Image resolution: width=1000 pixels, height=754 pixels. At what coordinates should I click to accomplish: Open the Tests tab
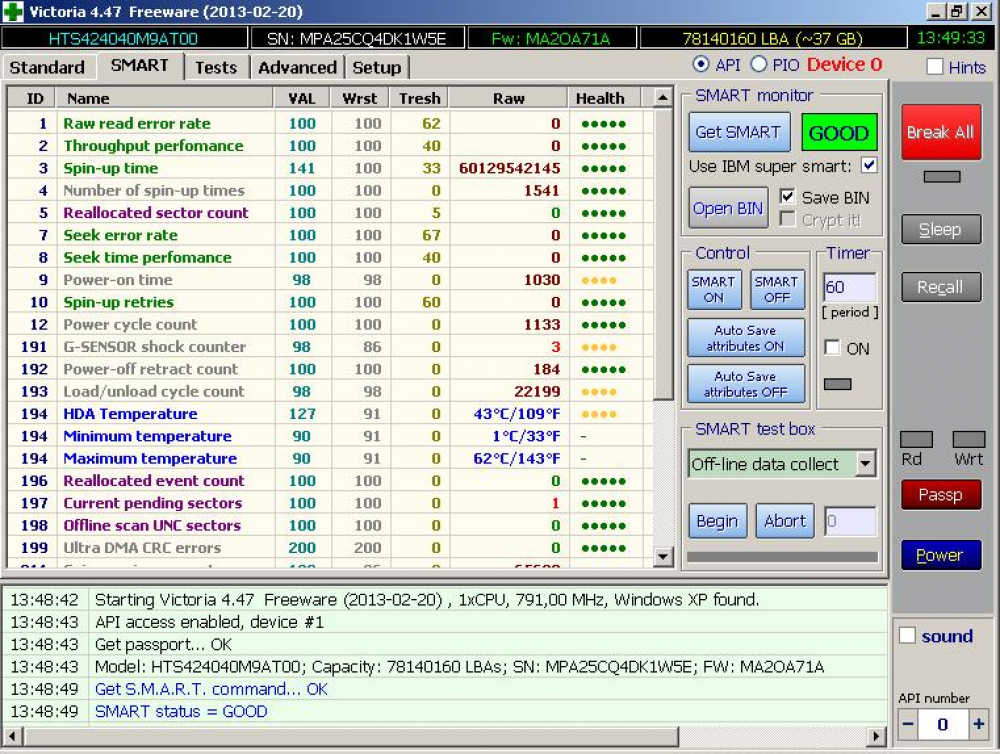coord(216,67)
